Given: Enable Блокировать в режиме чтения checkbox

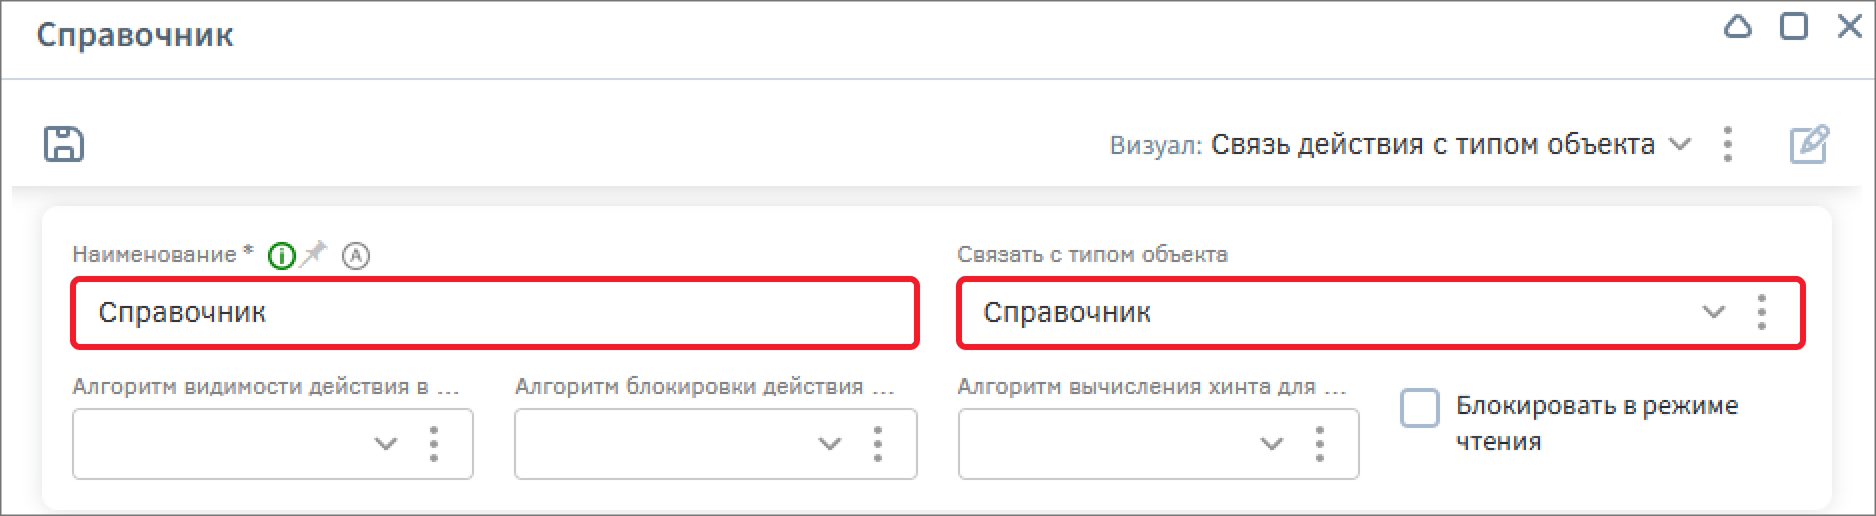Looking at the screenshot, I should (1419, 408).
